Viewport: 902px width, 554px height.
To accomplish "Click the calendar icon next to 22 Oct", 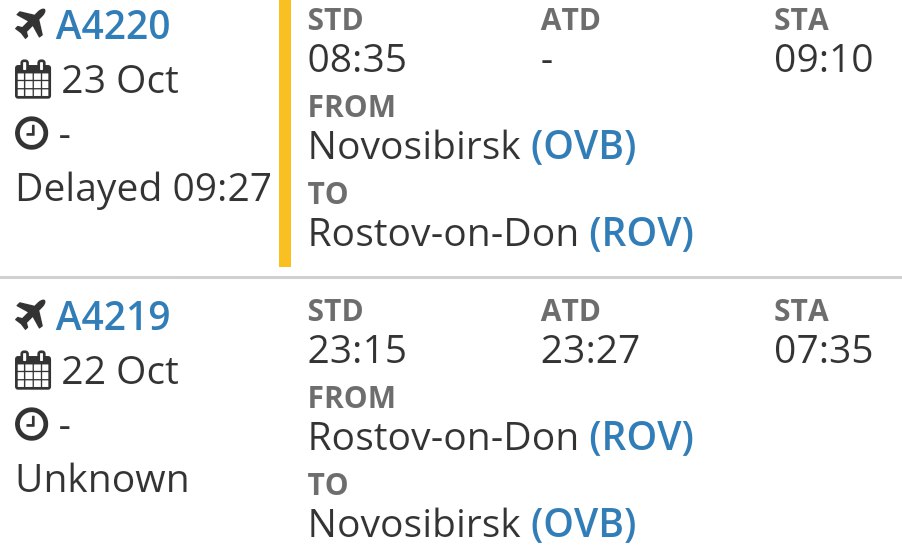I will (32, 370).
